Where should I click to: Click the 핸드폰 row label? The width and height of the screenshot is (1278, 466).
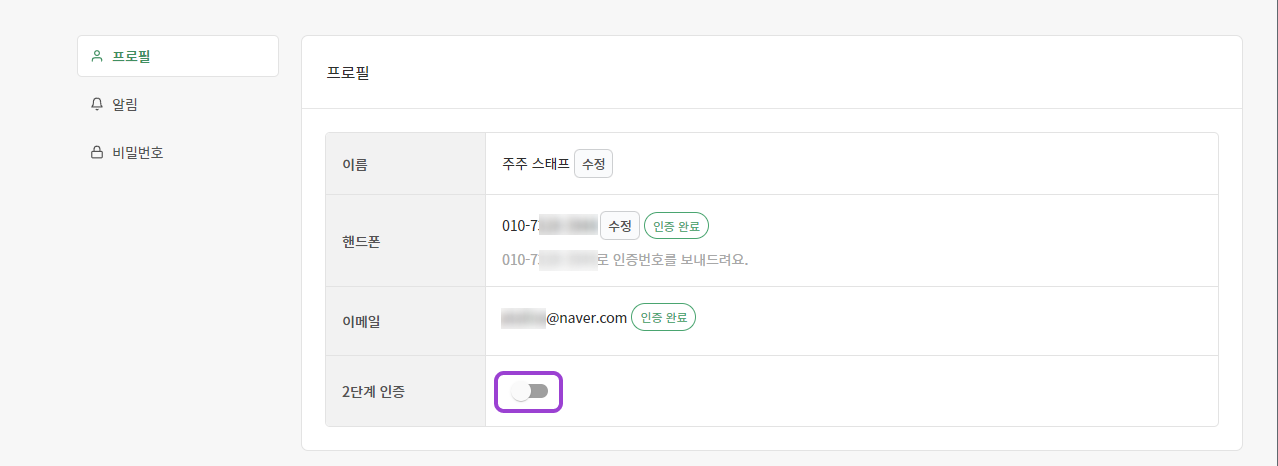tap(362, 241)
